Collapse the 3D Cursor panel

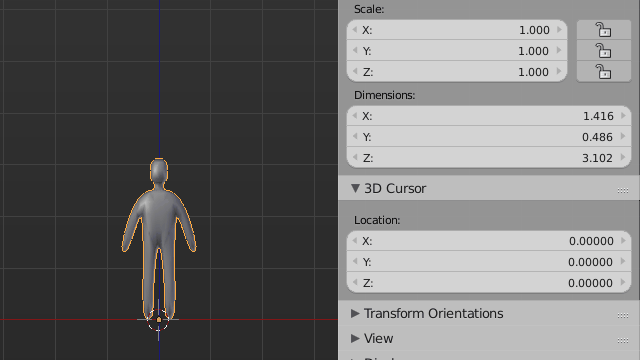point(355,188)
